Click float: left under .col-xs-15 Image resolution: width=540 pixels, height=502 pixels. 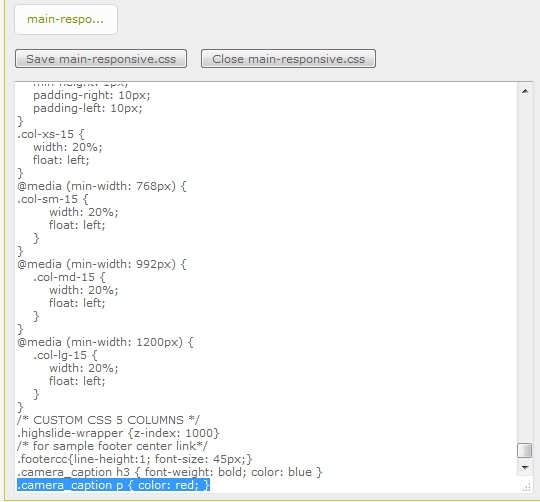tap(61, 160)
